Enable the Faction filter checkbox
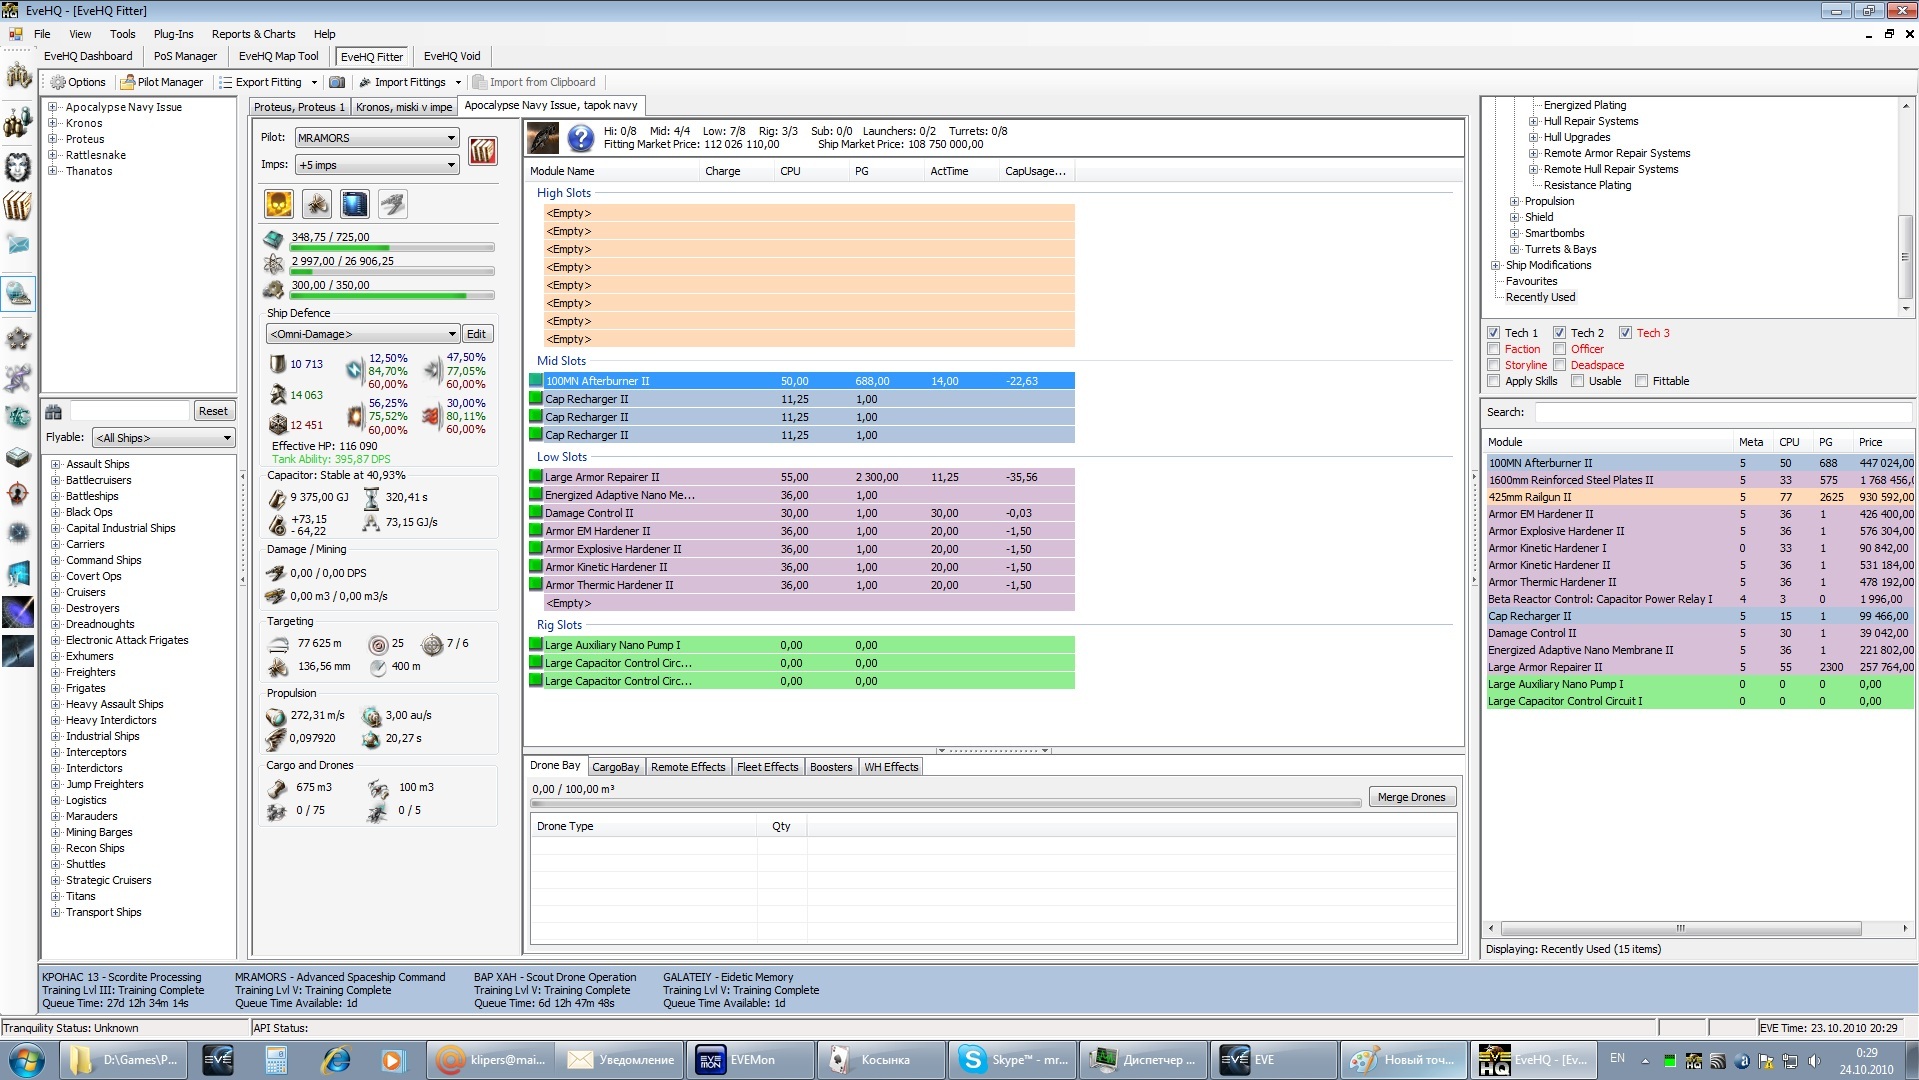The height and width of the screenshot is (1080, 1919). (1494, 349)
